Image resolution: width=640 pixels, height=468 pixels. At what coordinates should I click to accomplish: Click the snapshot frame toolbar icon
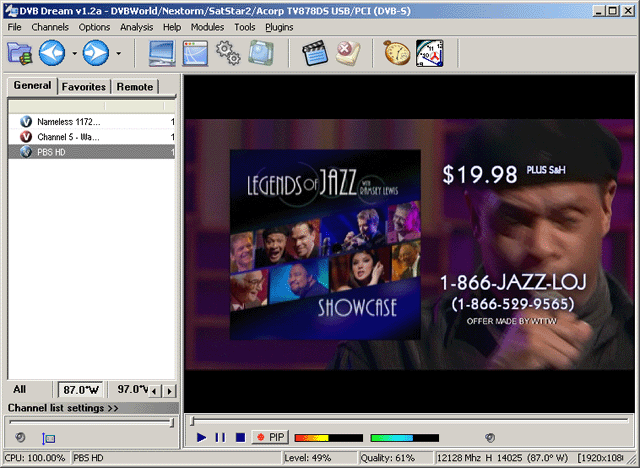pyautogui.click(x=261, y=53)
